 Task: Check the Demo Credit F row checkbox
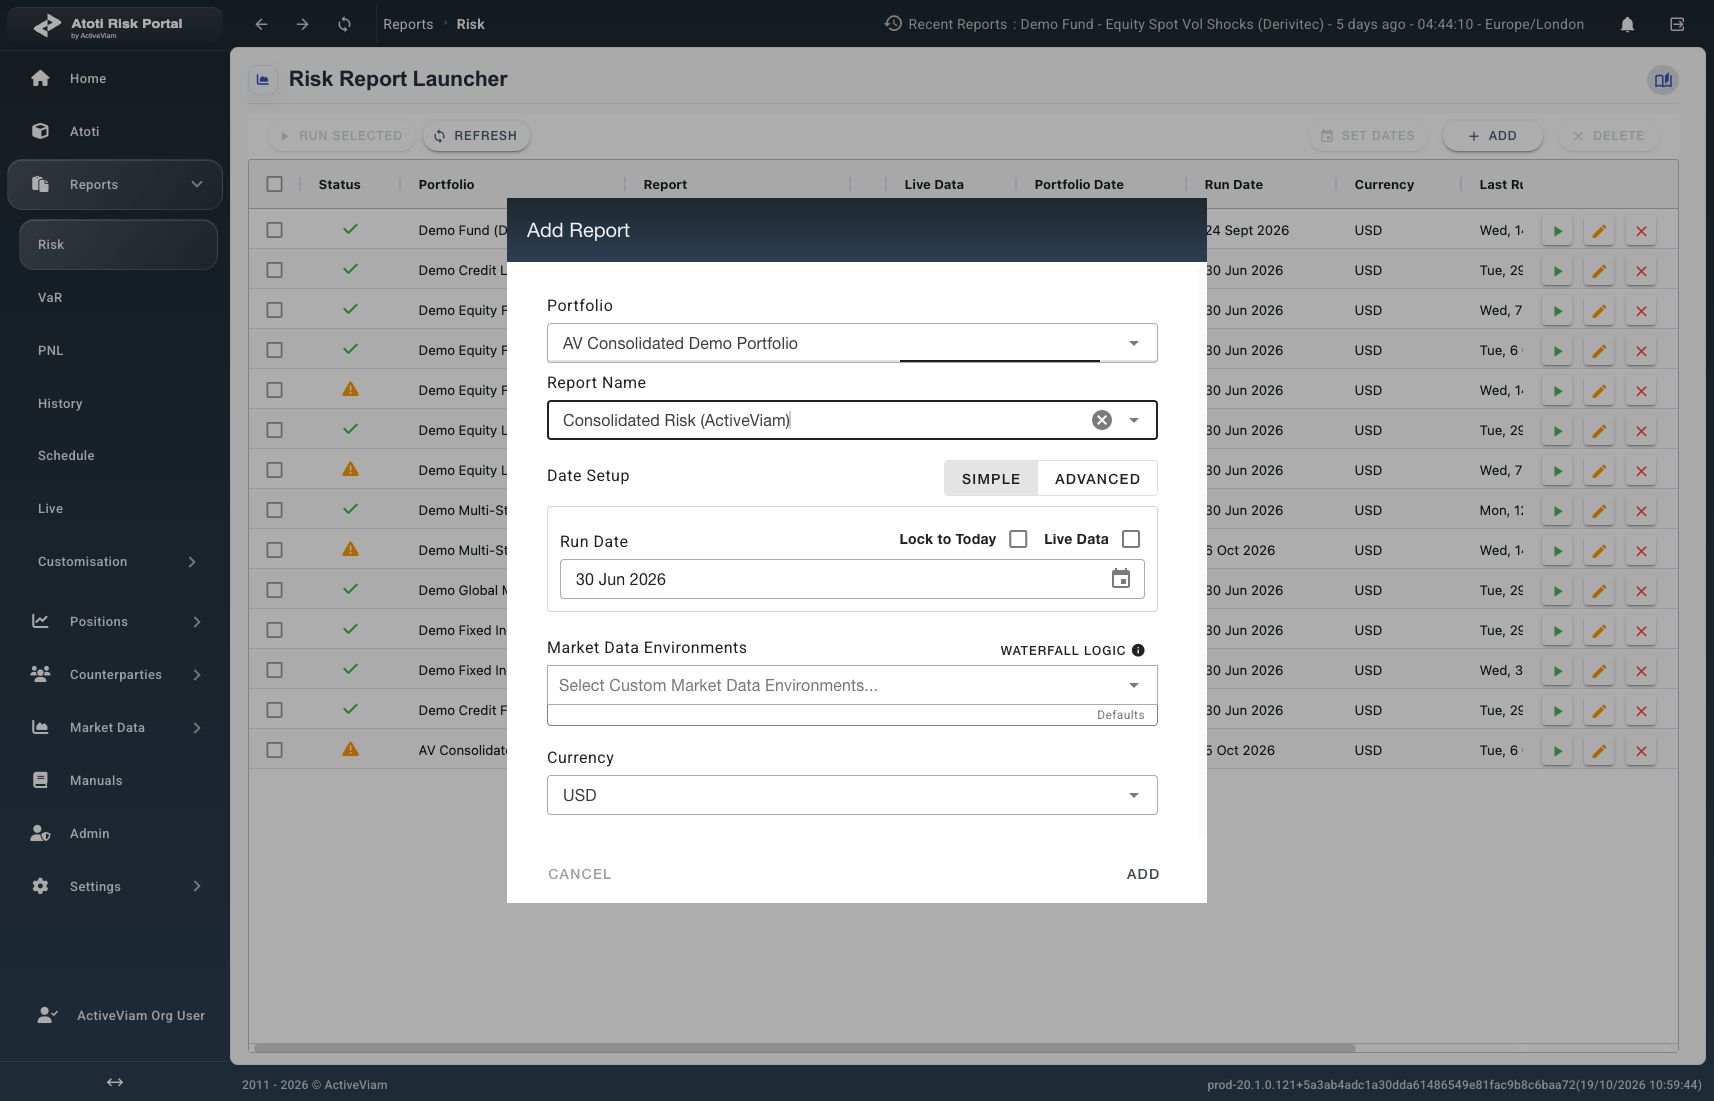pos(275,710)
